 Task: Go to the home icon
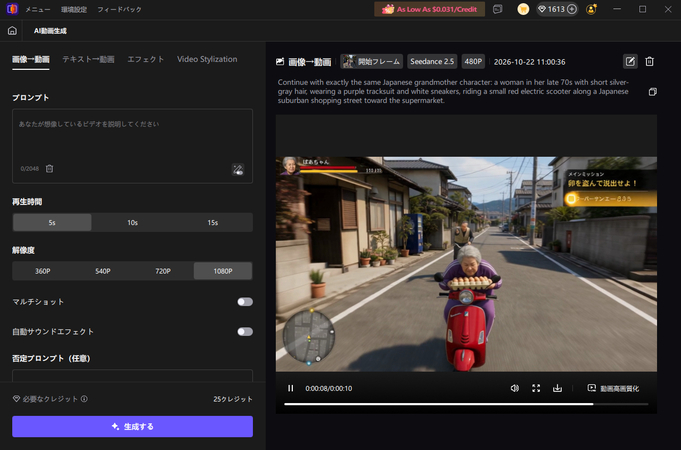point(12,31)
